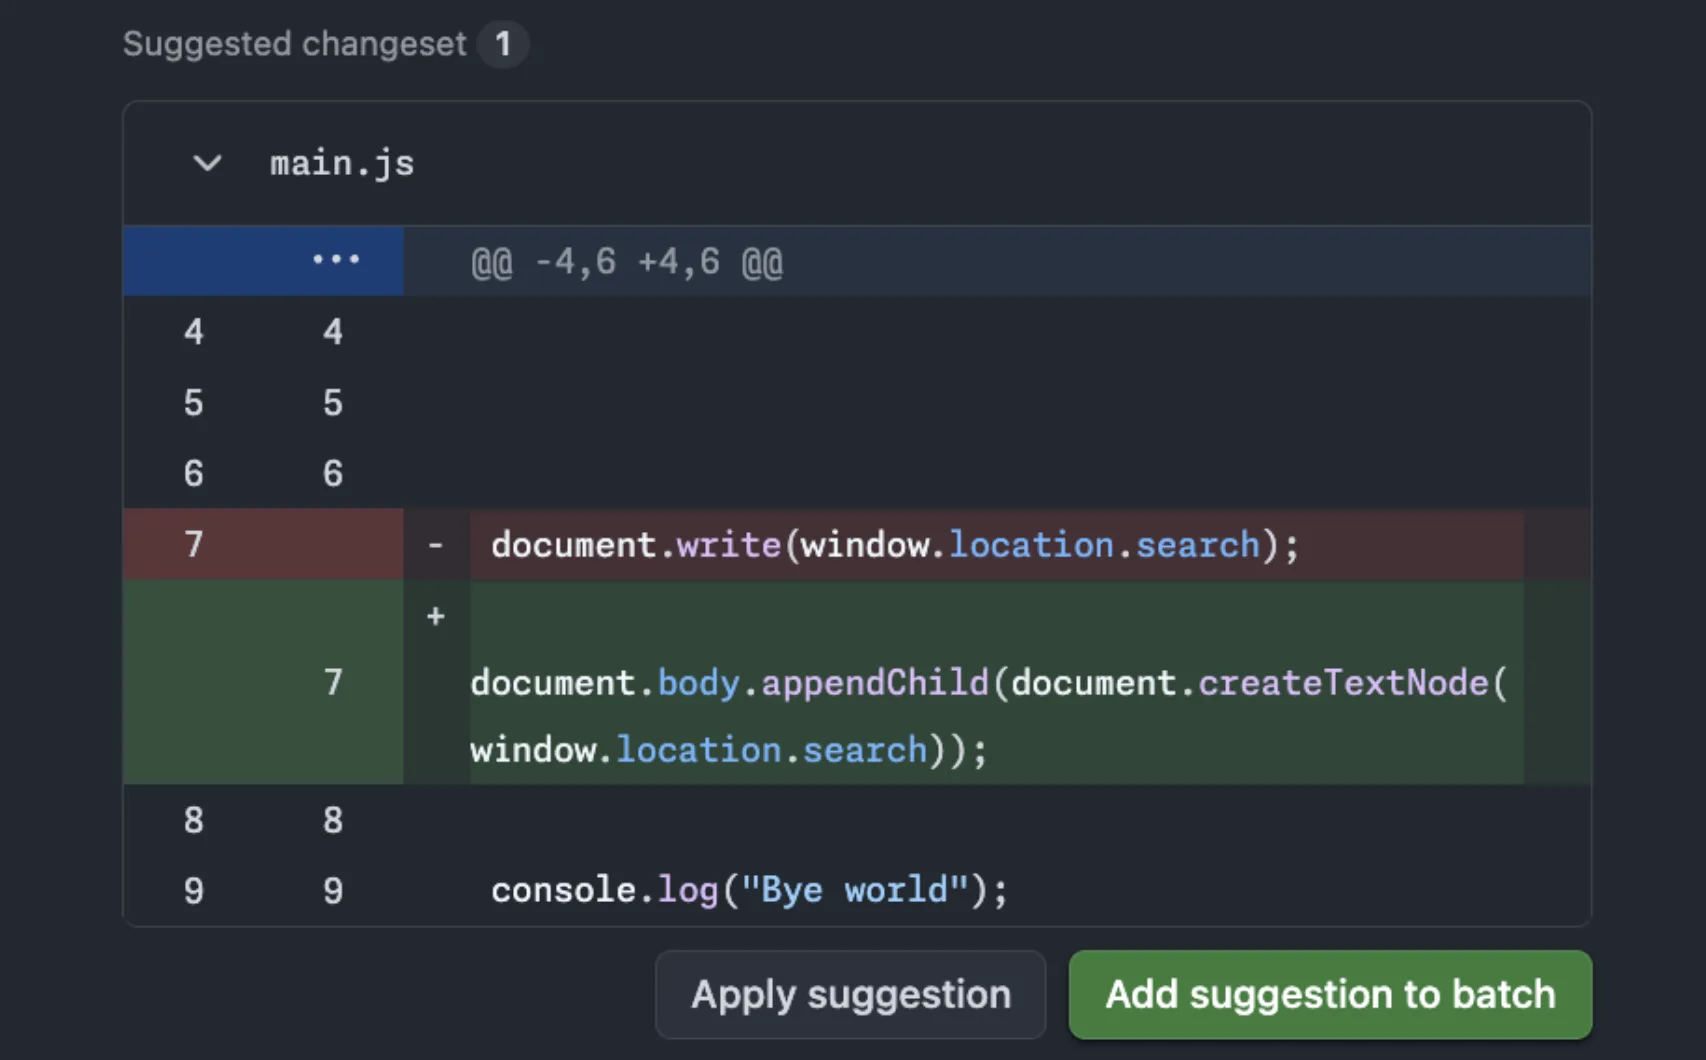
Task: Click line number 4 in the old file column
Action: coord(193,331)
